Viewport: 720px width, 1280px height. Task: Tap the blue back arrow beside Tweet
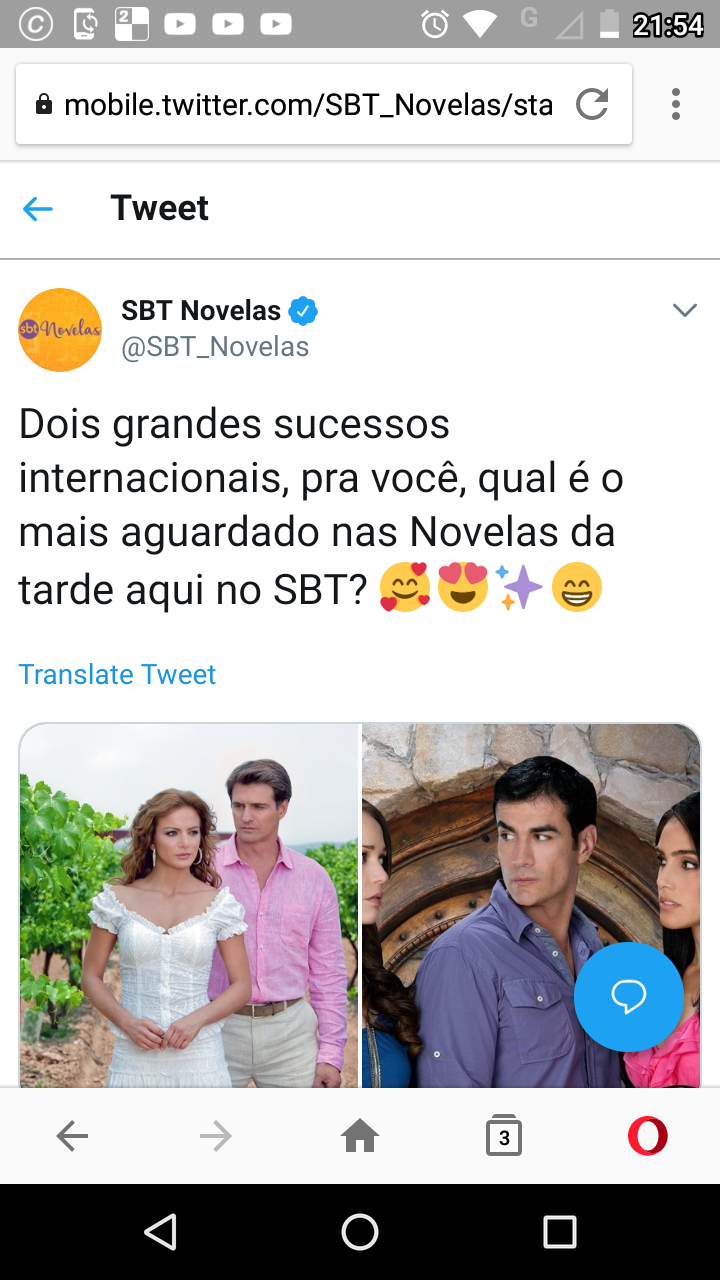[38, 209]
